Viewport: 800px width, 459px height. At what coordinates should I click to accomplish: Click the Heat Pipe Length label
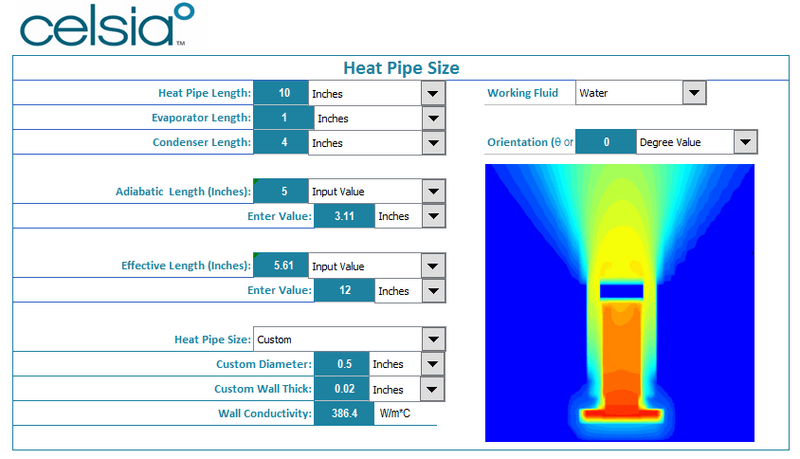coord(205,93)
